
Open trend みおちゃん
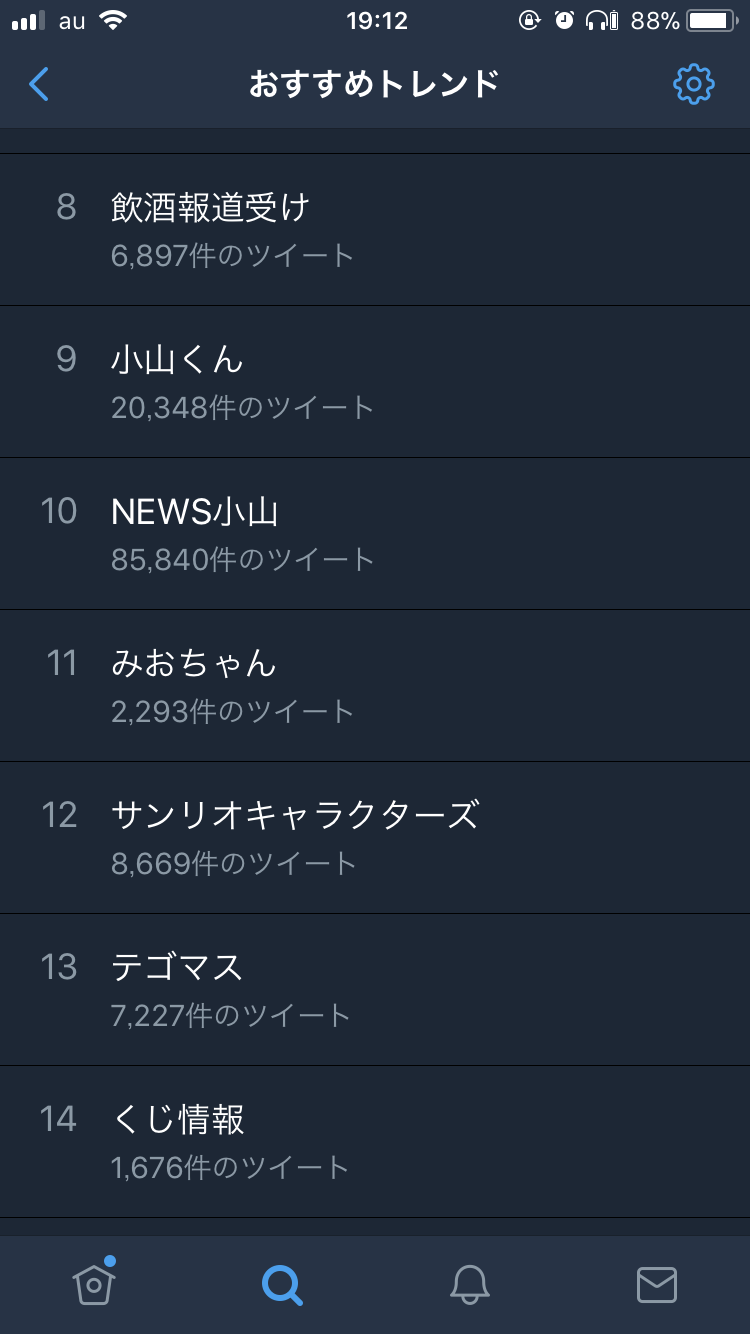[x=375, y=686]
